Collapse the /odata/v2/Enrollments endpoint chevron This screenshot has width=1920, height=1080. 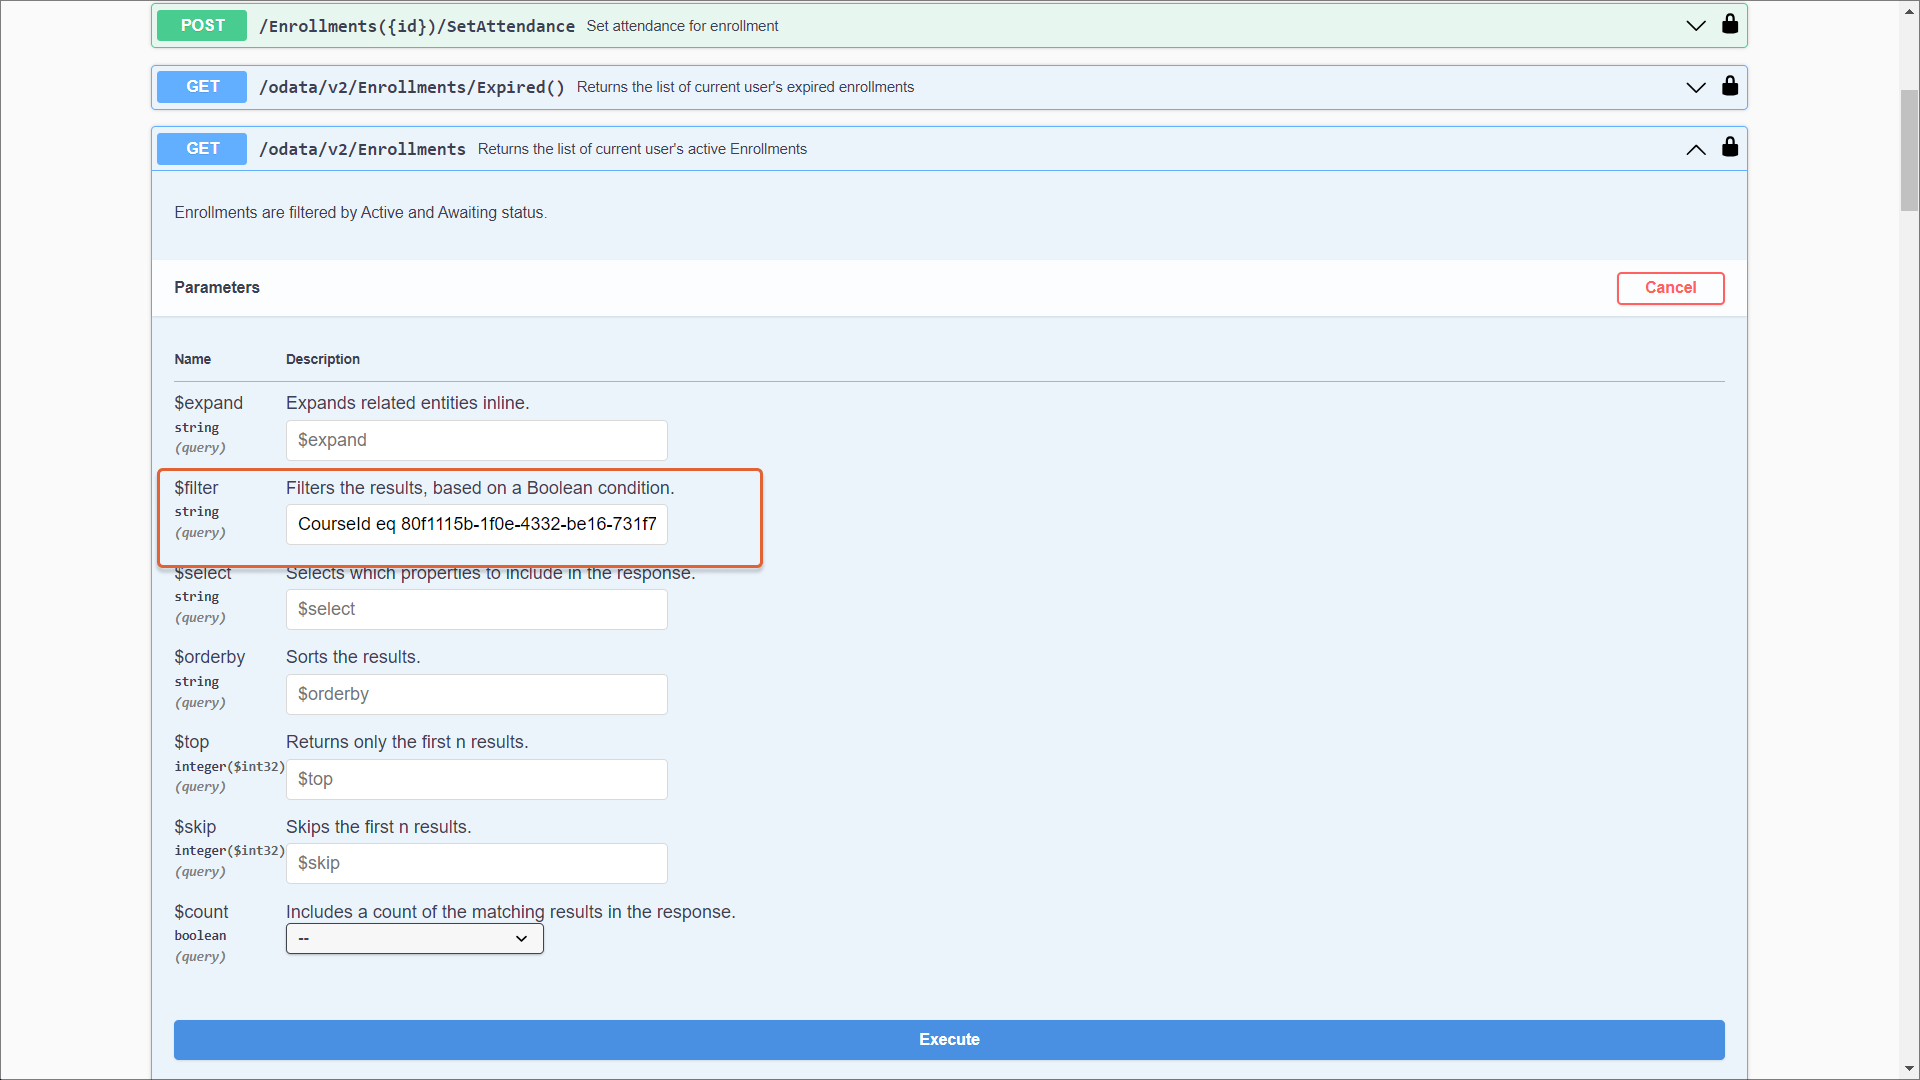pos(1696,150)
